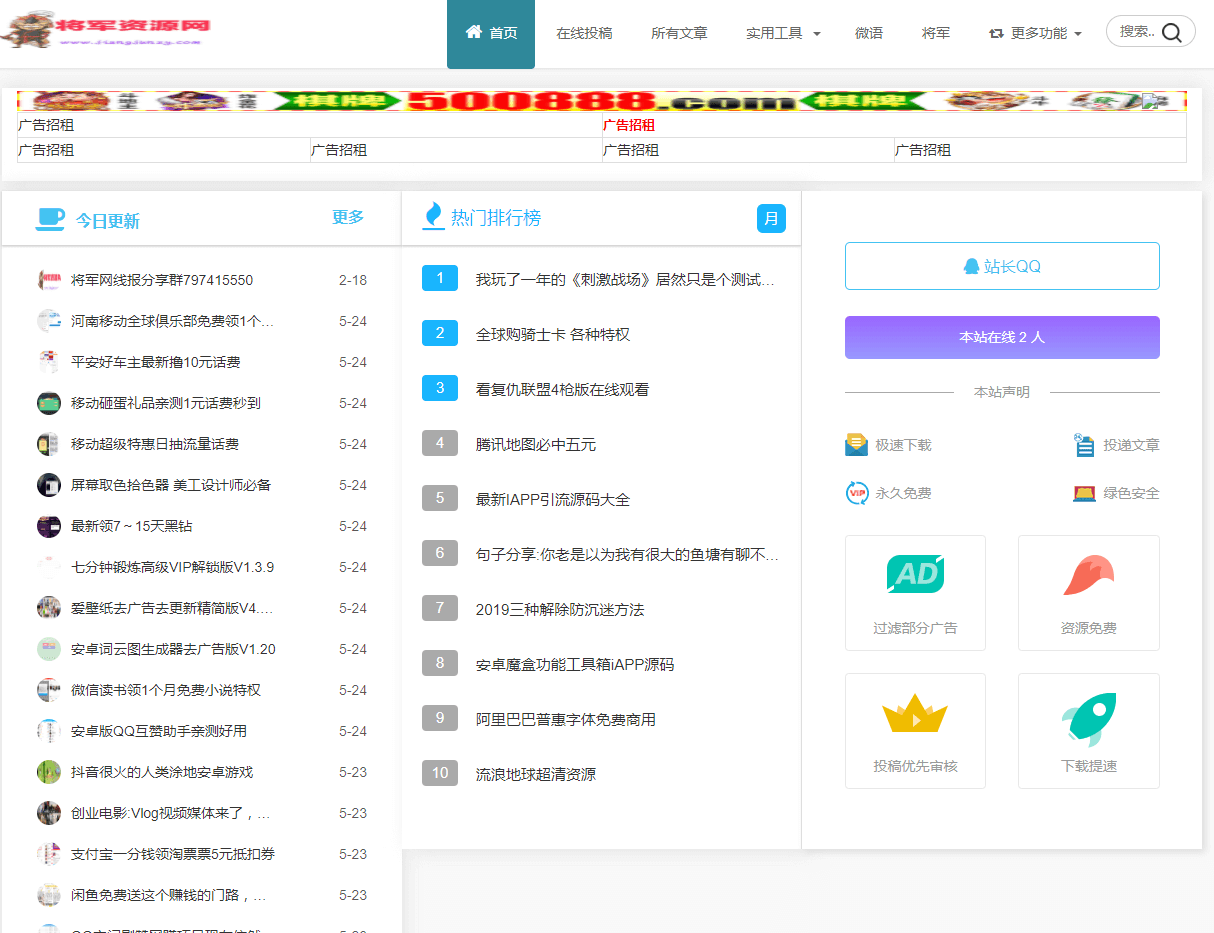Click the 投递文章 article submission icon
This screenshot has height=933, width=1214.
tap(1085, 444)
